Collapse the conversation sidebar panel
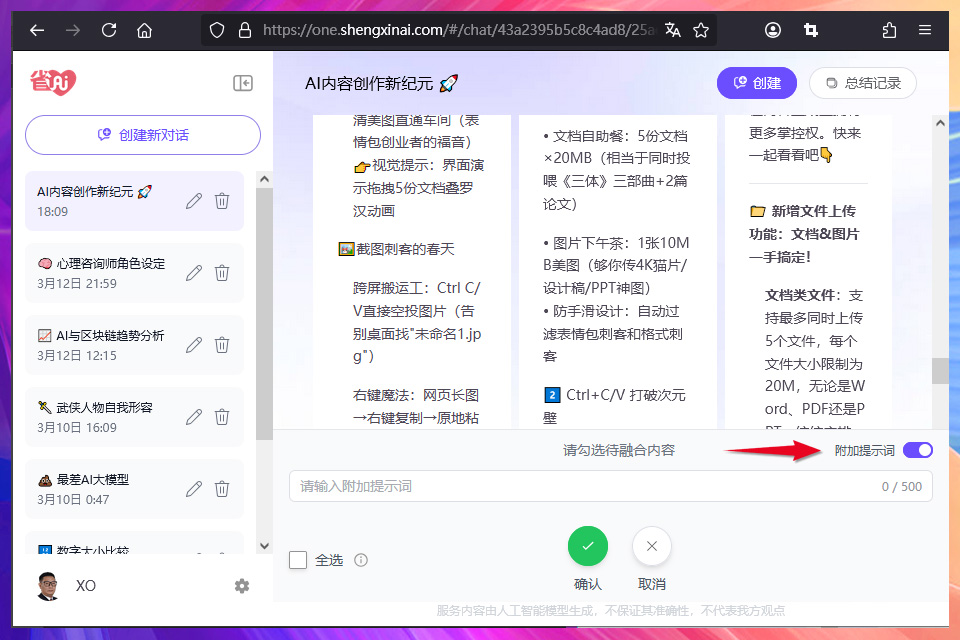960x640 pixels. pyautogui.click(x=243, y=84)
